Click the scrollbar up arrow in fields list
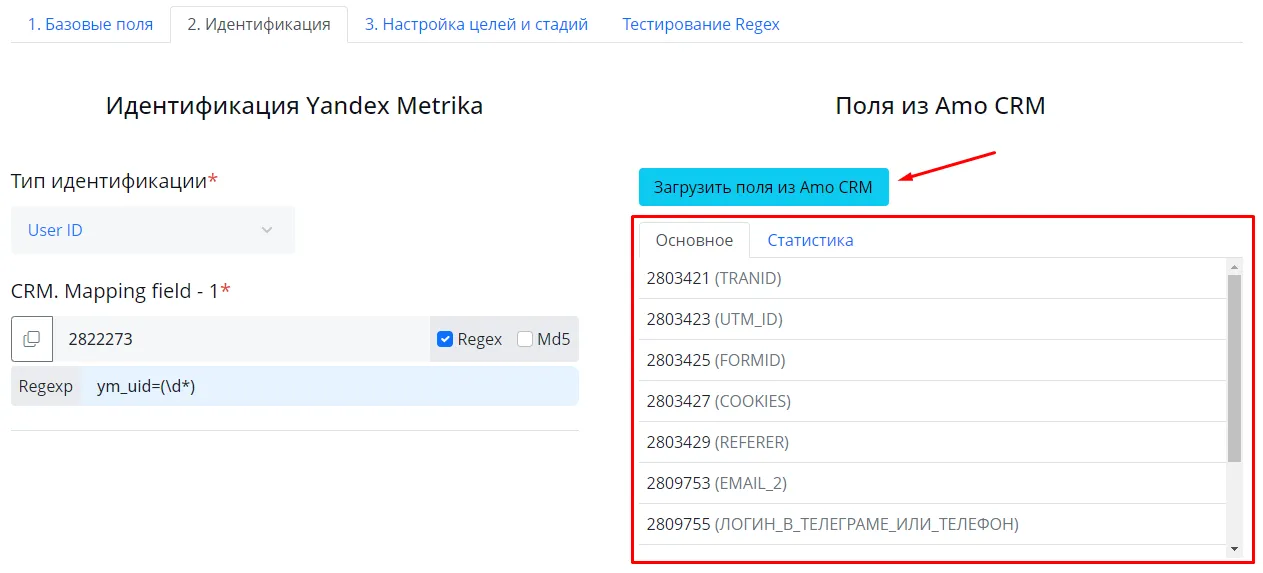This screenshot has width=1263, height=573. pos(1234,267)
